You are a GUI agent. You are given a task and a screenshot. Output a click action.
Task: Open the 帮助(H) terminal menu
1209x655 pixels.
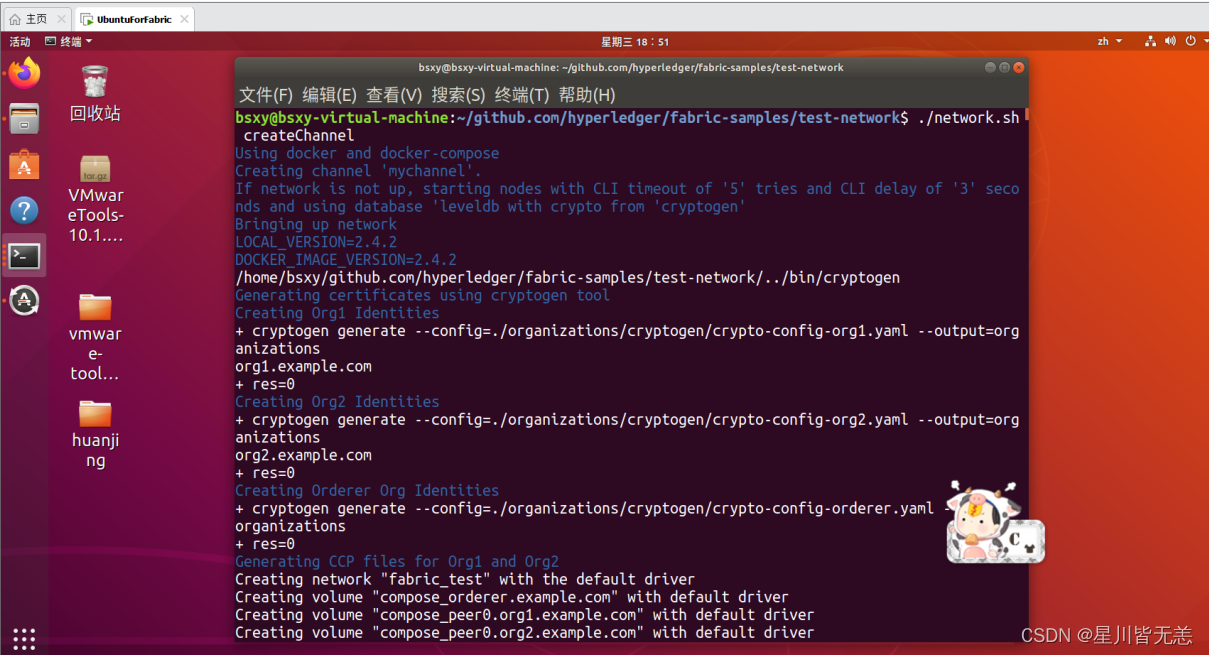click(x=587, y=95)
